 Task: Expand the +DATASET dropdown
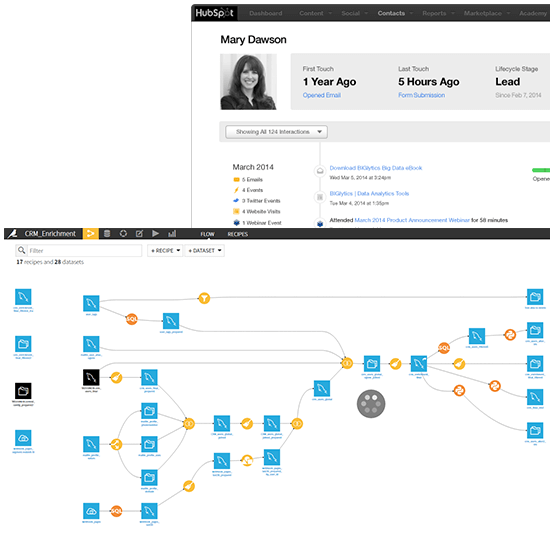(x=204, y=250)
